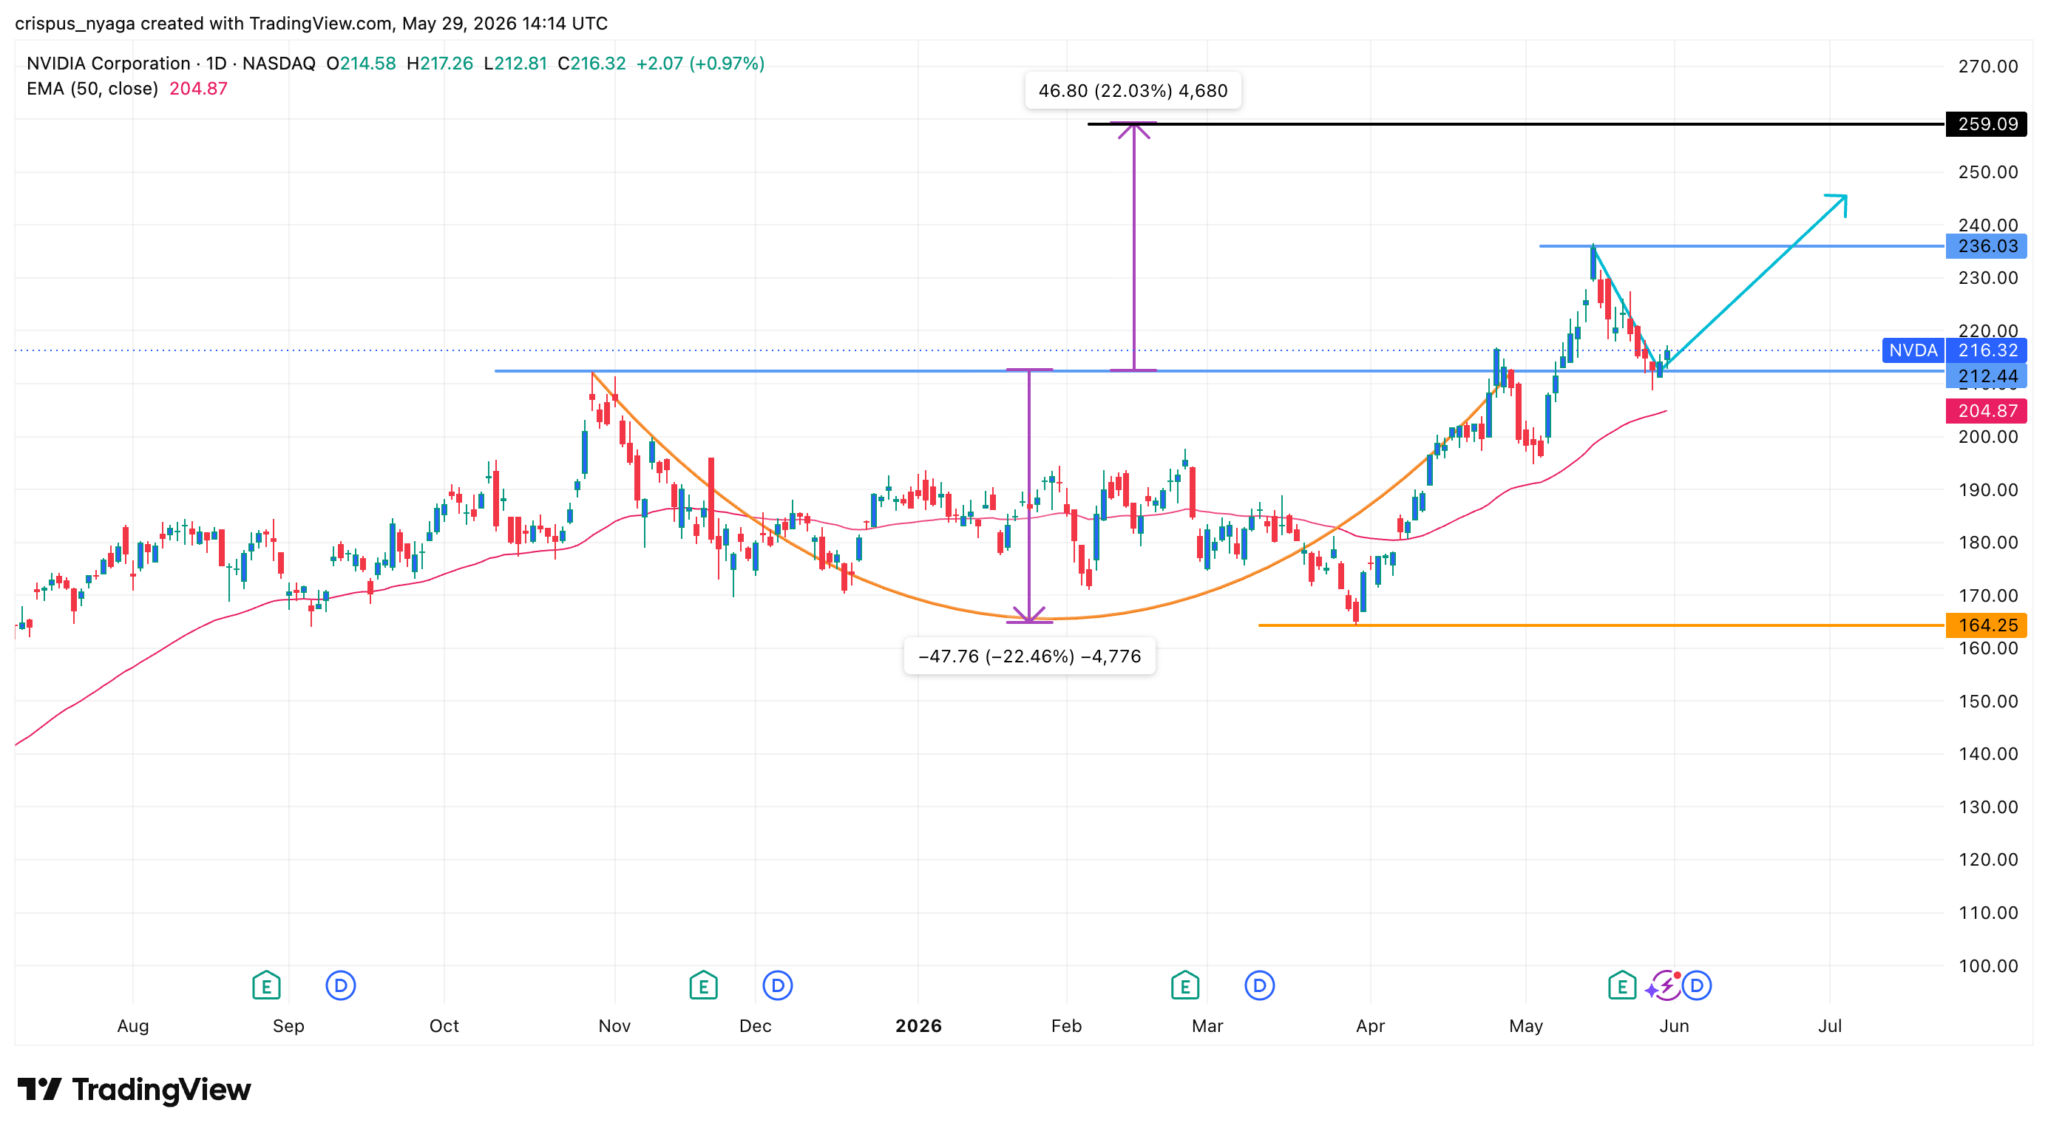Click the 216.32 current price label
This screenshot has height=1134, width=2048.
coord(1986,350)
